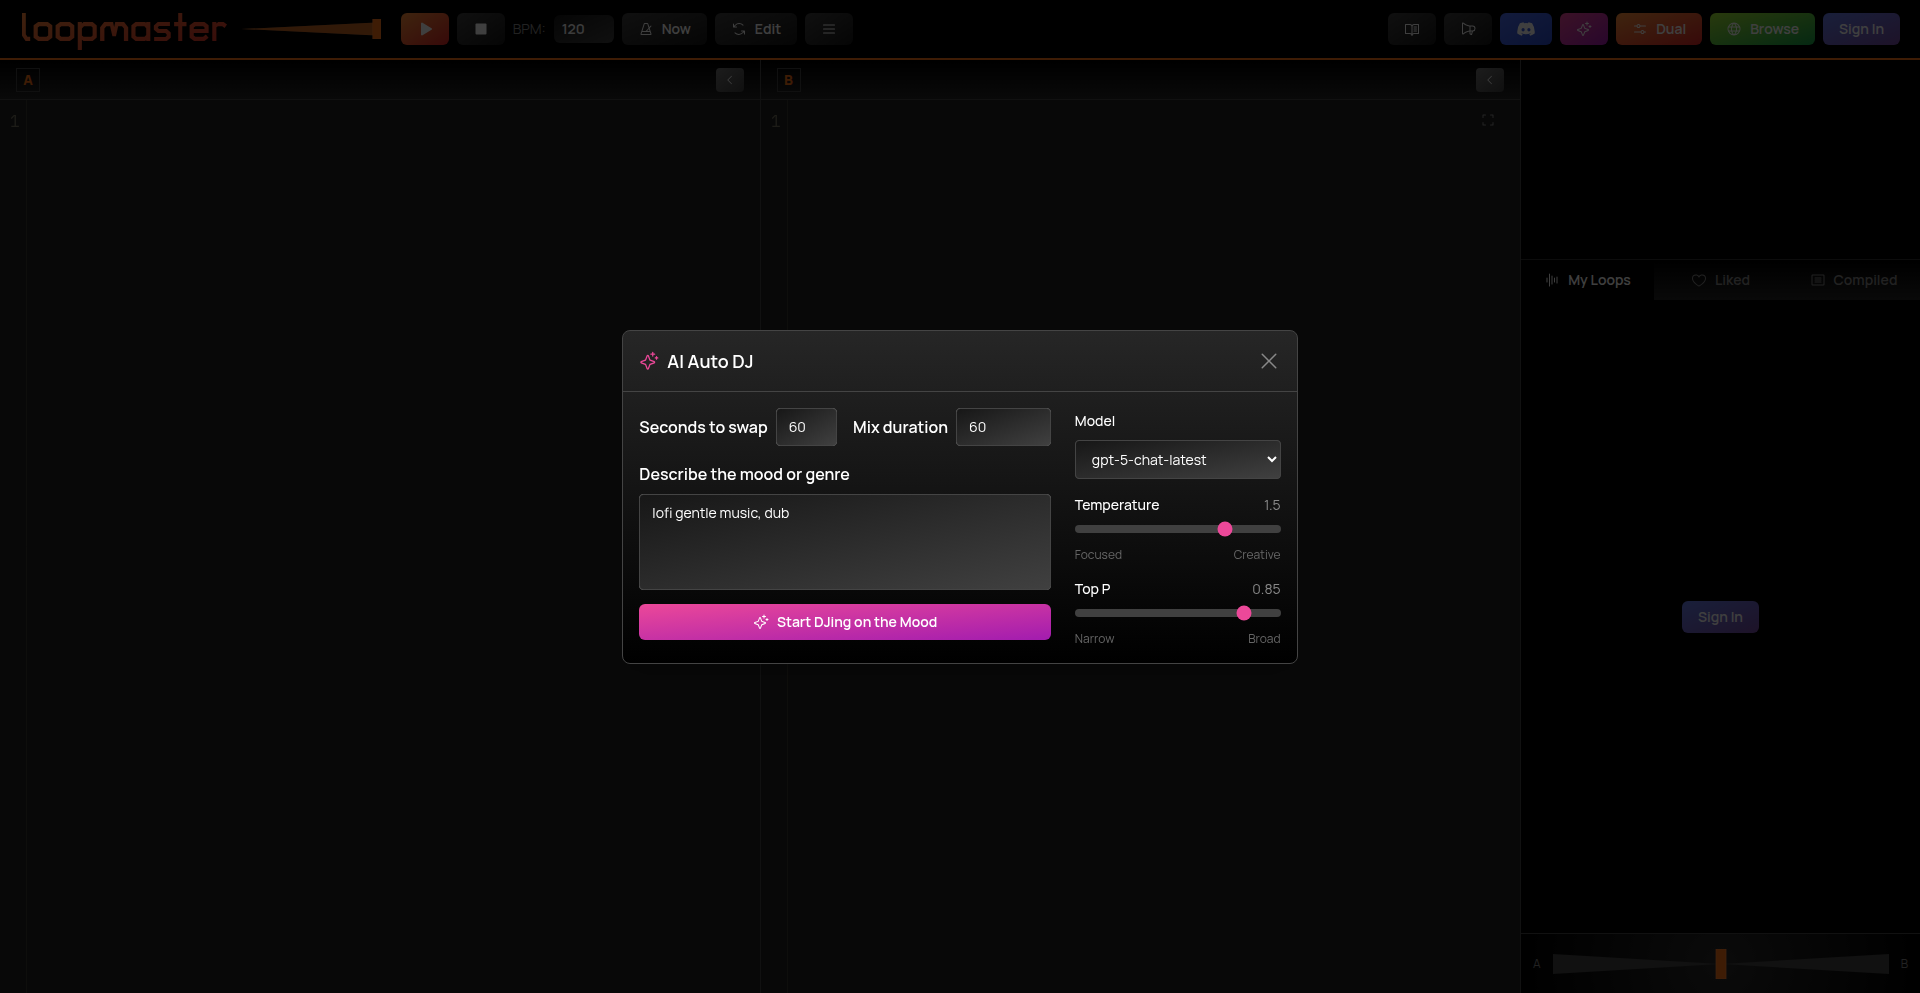The height and width of the screenshot is (993, 1920).
Task: Click the Seconds to swap field
Action: click(806, 427)
